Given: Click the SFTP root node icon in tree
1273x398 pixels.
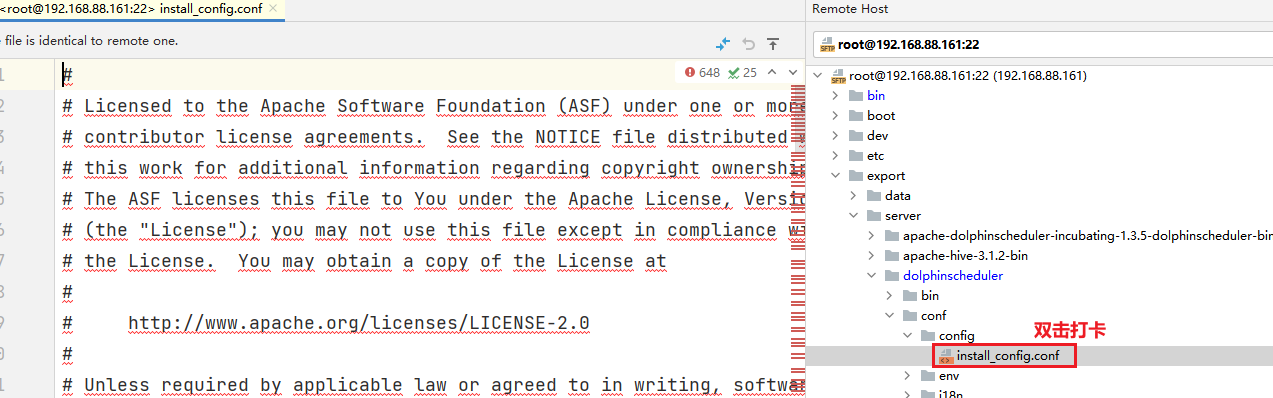Looking at the screenshot, I should 839,76.
